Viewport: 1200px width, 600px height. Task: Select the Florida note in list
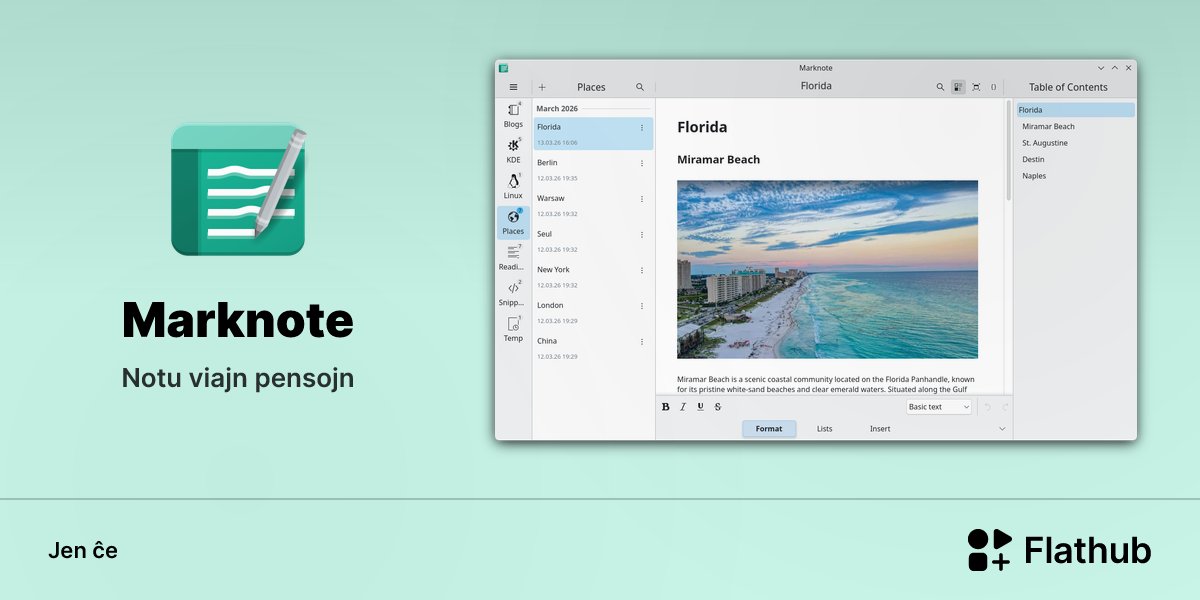tap(593, 134)
